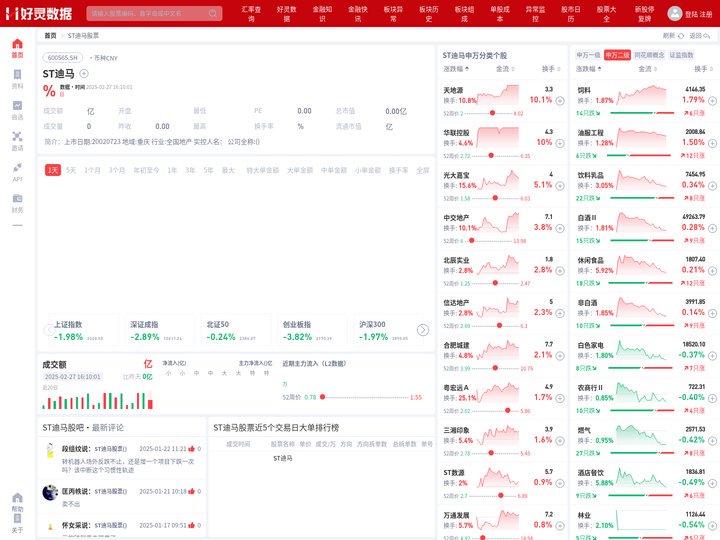Toggle 换手率 chart series
Viewport: 720px width, 540px height.
pyautogui.click(x=399, y=170)
